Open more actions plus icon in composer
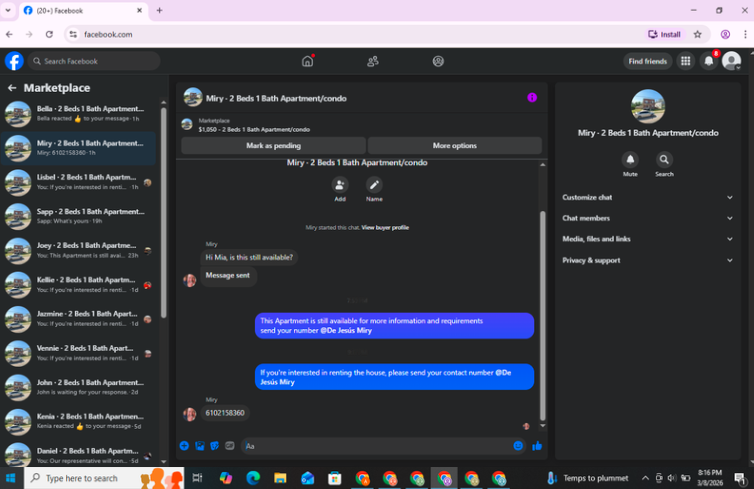Viewport: 754px width, 489px height. click(184, 446)
